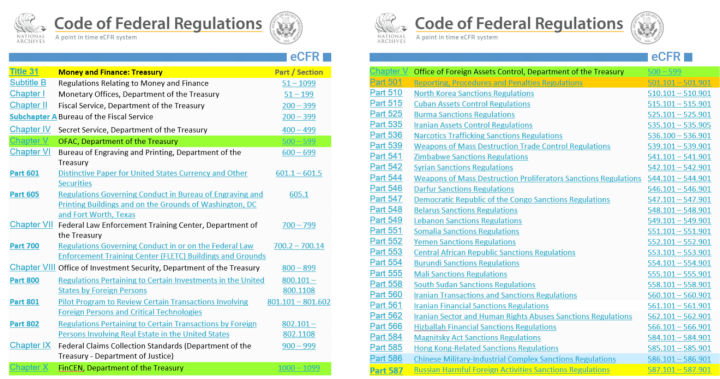Open Magnitsky Act Sanctions Regulations link

pyautogui.click(x=471, y=337)
